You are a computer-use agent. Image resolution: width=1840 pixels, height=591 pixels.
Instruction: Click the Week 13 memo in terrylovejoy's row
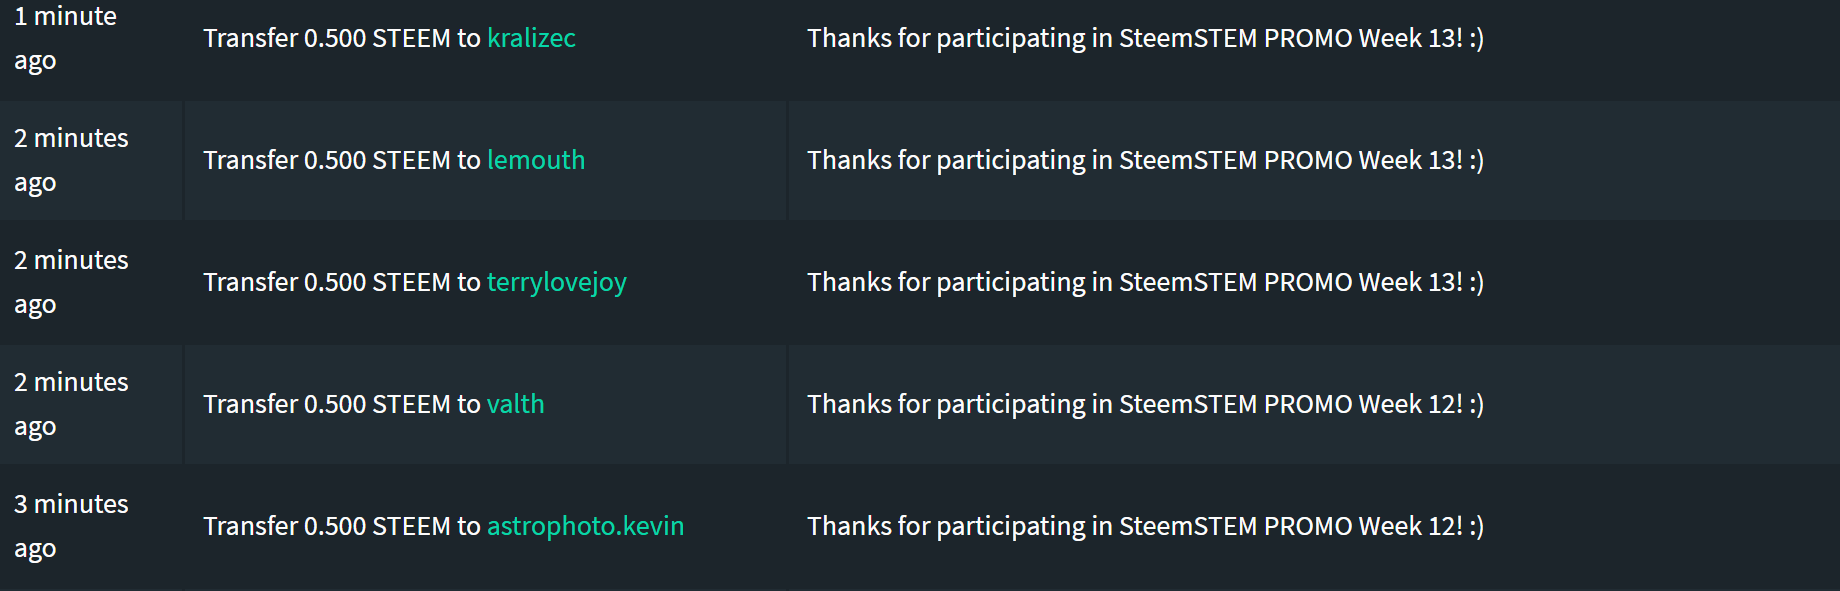click(x=1145, y=282)
